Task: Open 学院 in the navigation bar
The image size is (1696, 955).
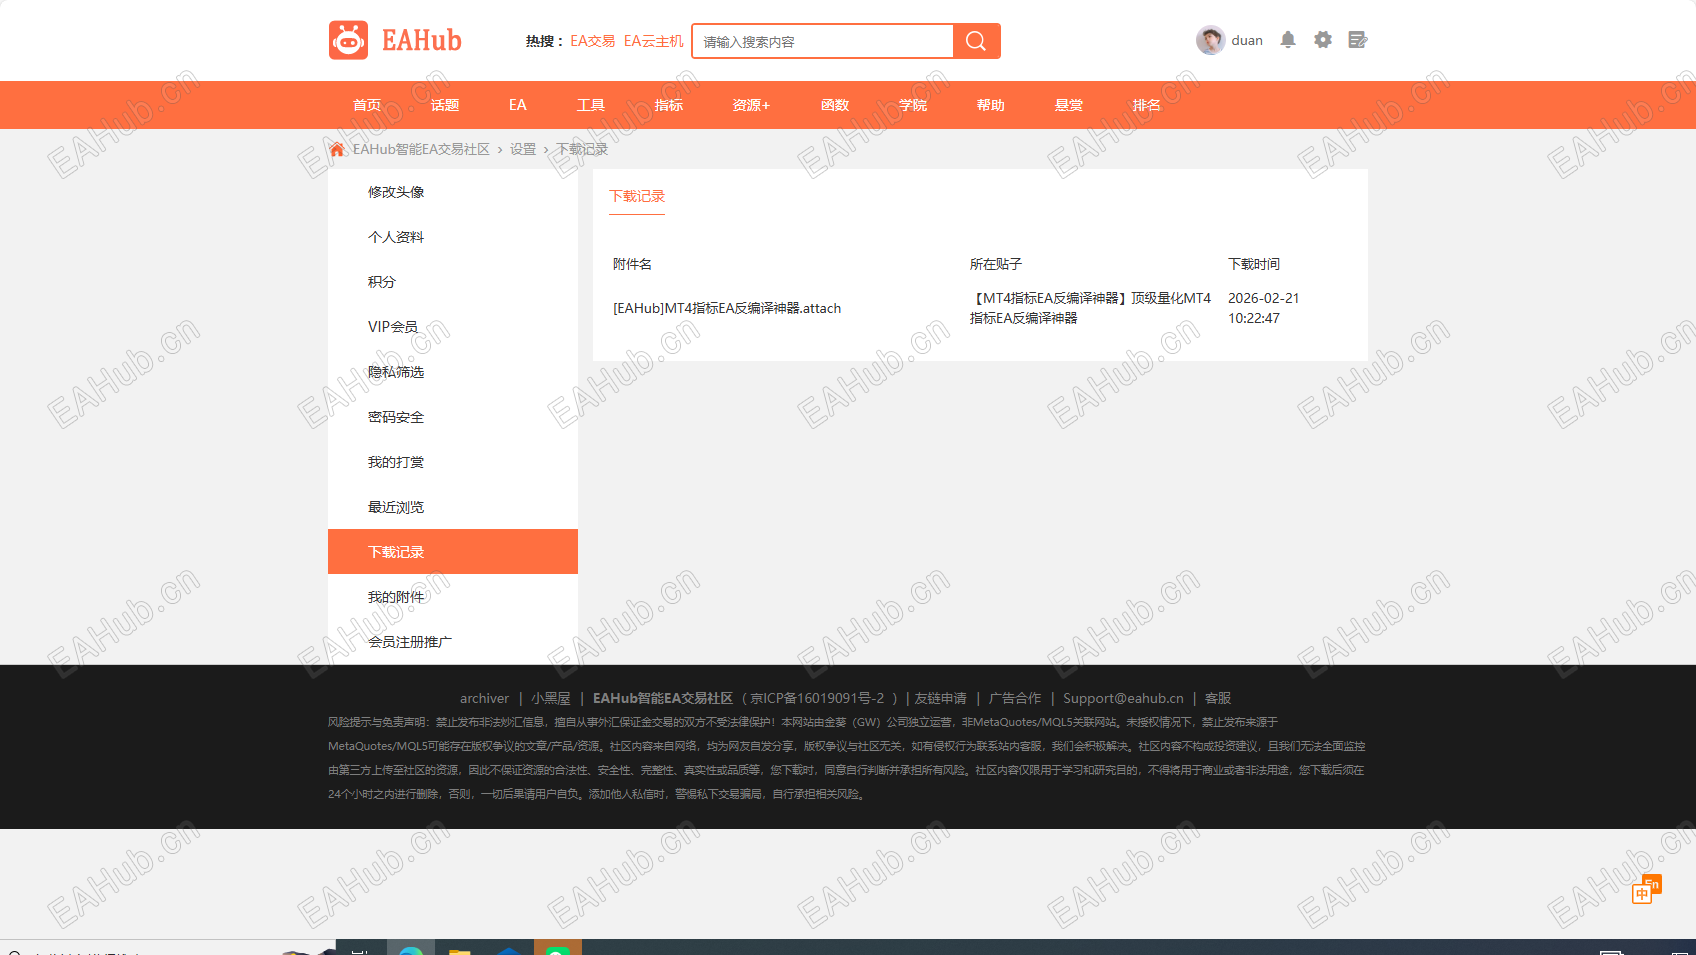Action: click(913, 105)
